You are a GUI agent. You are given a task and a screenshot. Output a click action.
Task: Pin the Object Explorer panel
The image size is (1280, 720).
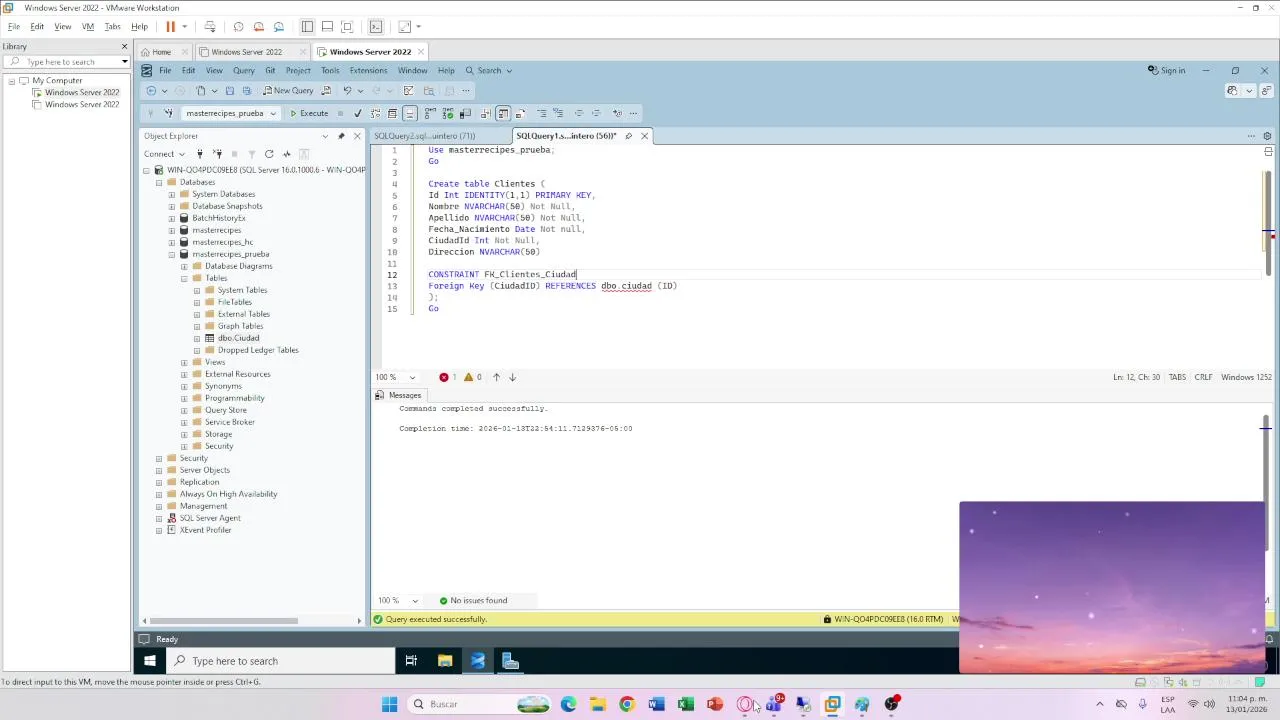pyautogui.click(x=341, y=136)
